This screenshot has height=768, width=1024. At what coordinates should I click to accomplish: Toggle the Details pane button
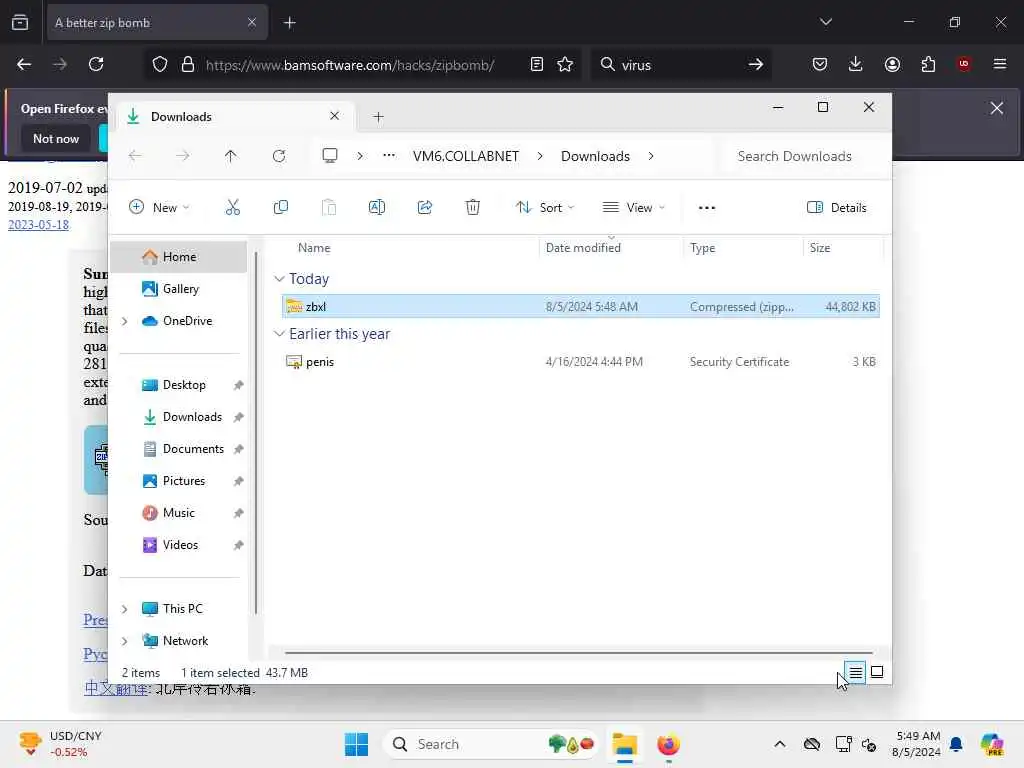837,208
